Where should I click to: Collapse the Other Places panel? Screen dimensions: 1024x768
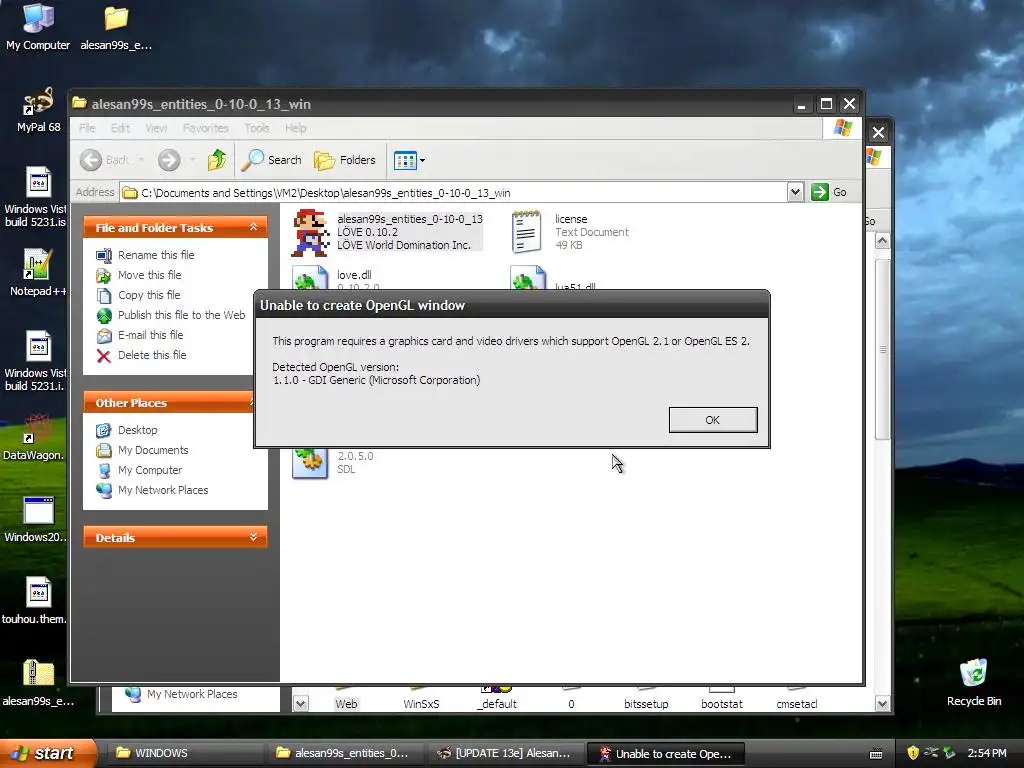[x=251, y=402]
